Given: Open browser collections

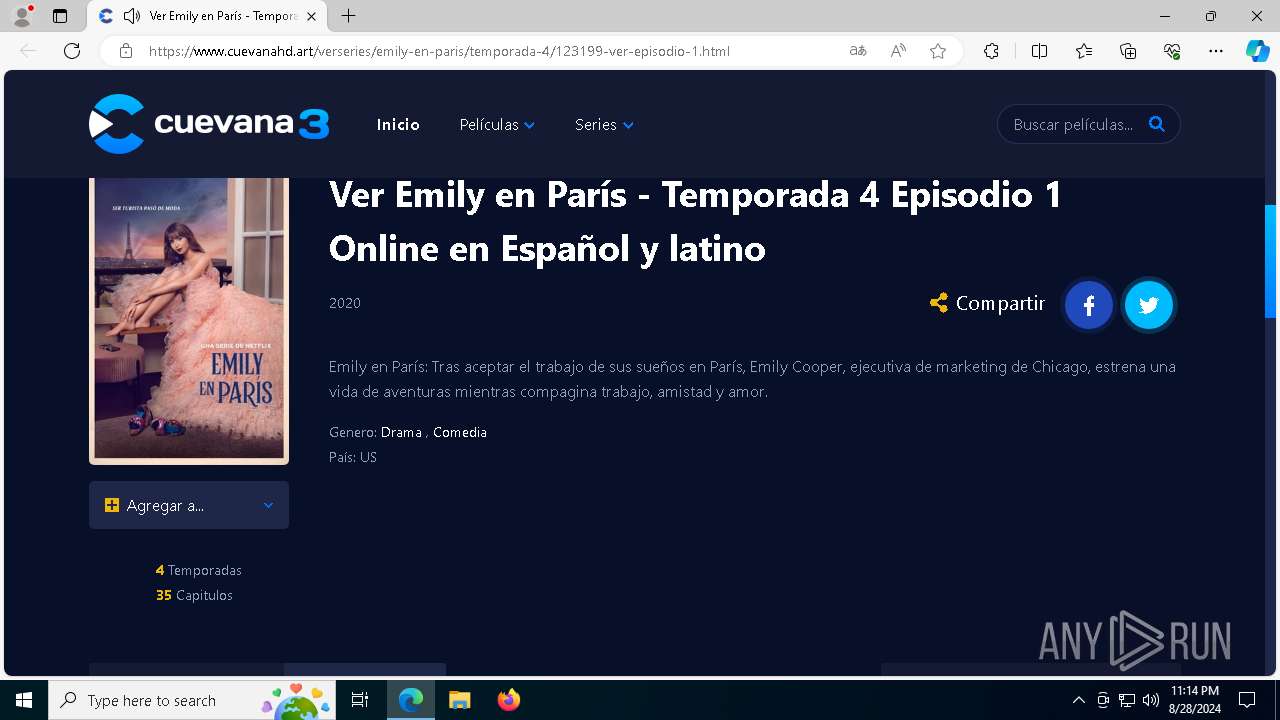Looking at the screenshot, I should point(1128,51).
